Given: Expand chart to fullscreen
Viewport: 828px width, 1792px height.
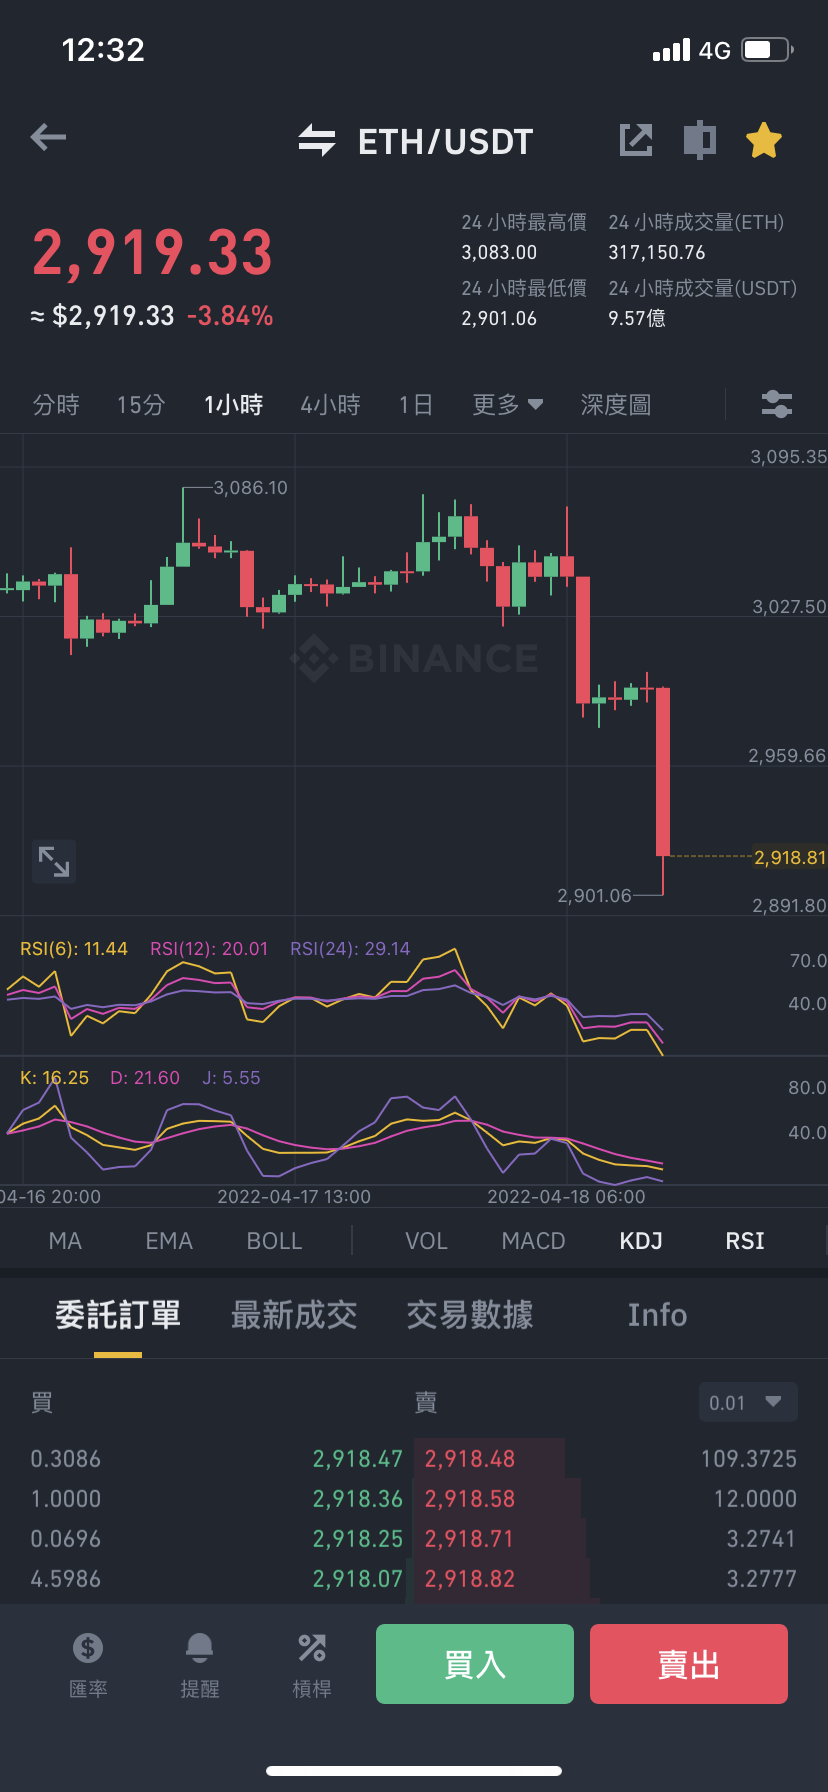Looking at the screenshot, I should point(54,861).
